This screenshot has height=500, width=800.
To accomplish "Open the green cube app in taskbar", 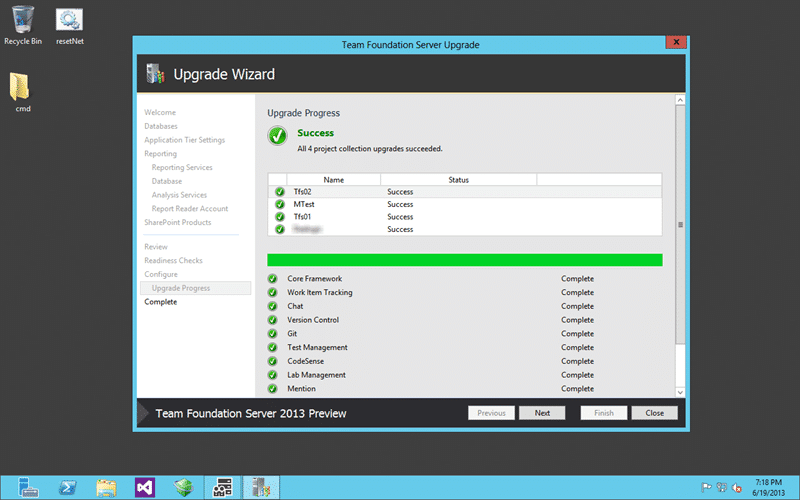I will [x=183, y=488].
